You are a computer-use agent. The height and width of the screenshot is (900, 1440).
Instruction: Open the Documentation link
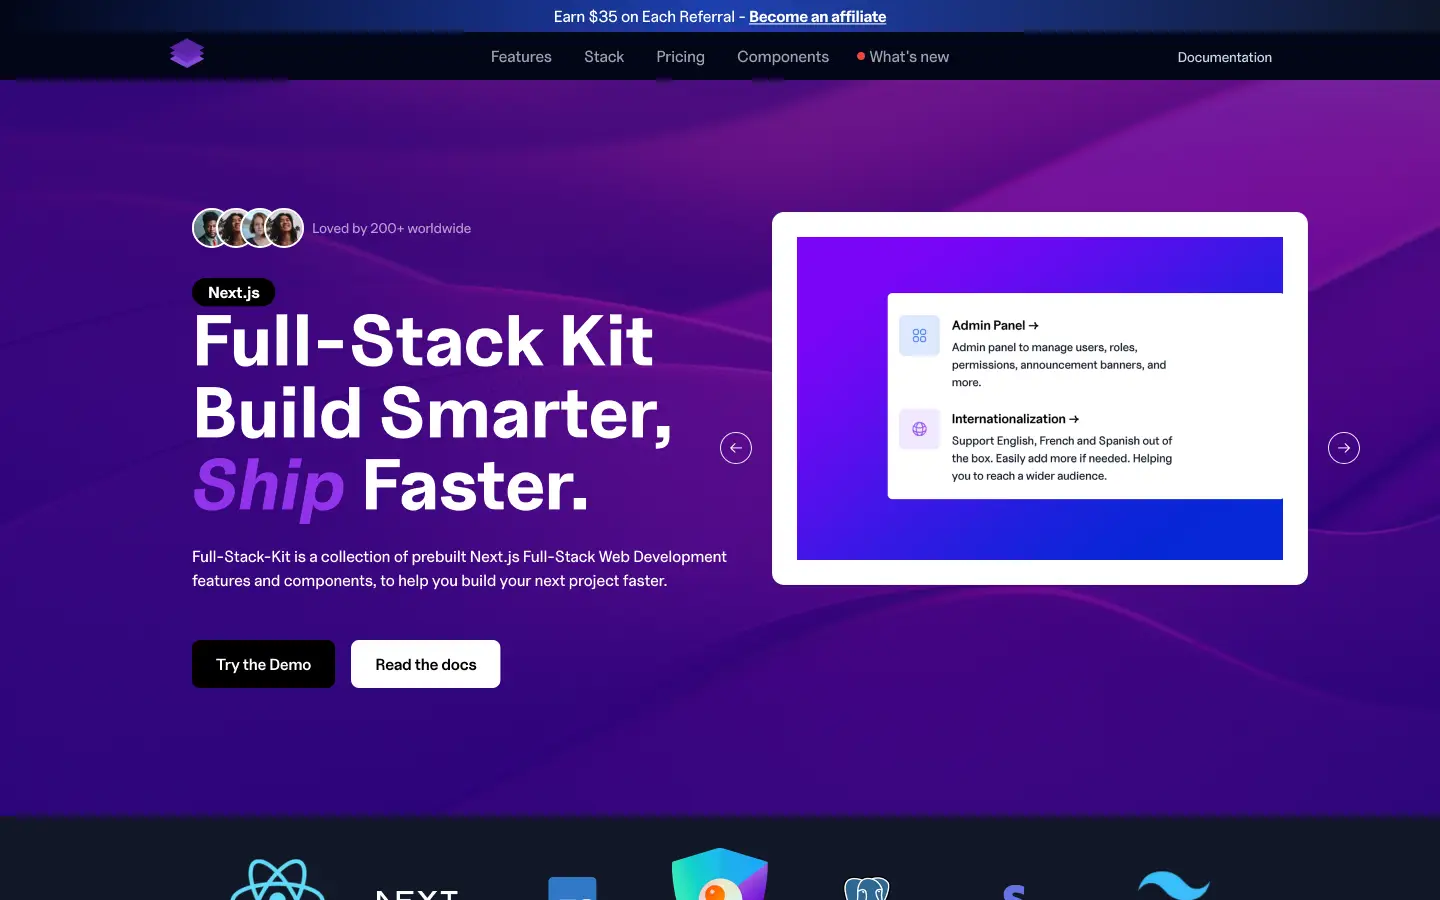tap(1224, 57)
